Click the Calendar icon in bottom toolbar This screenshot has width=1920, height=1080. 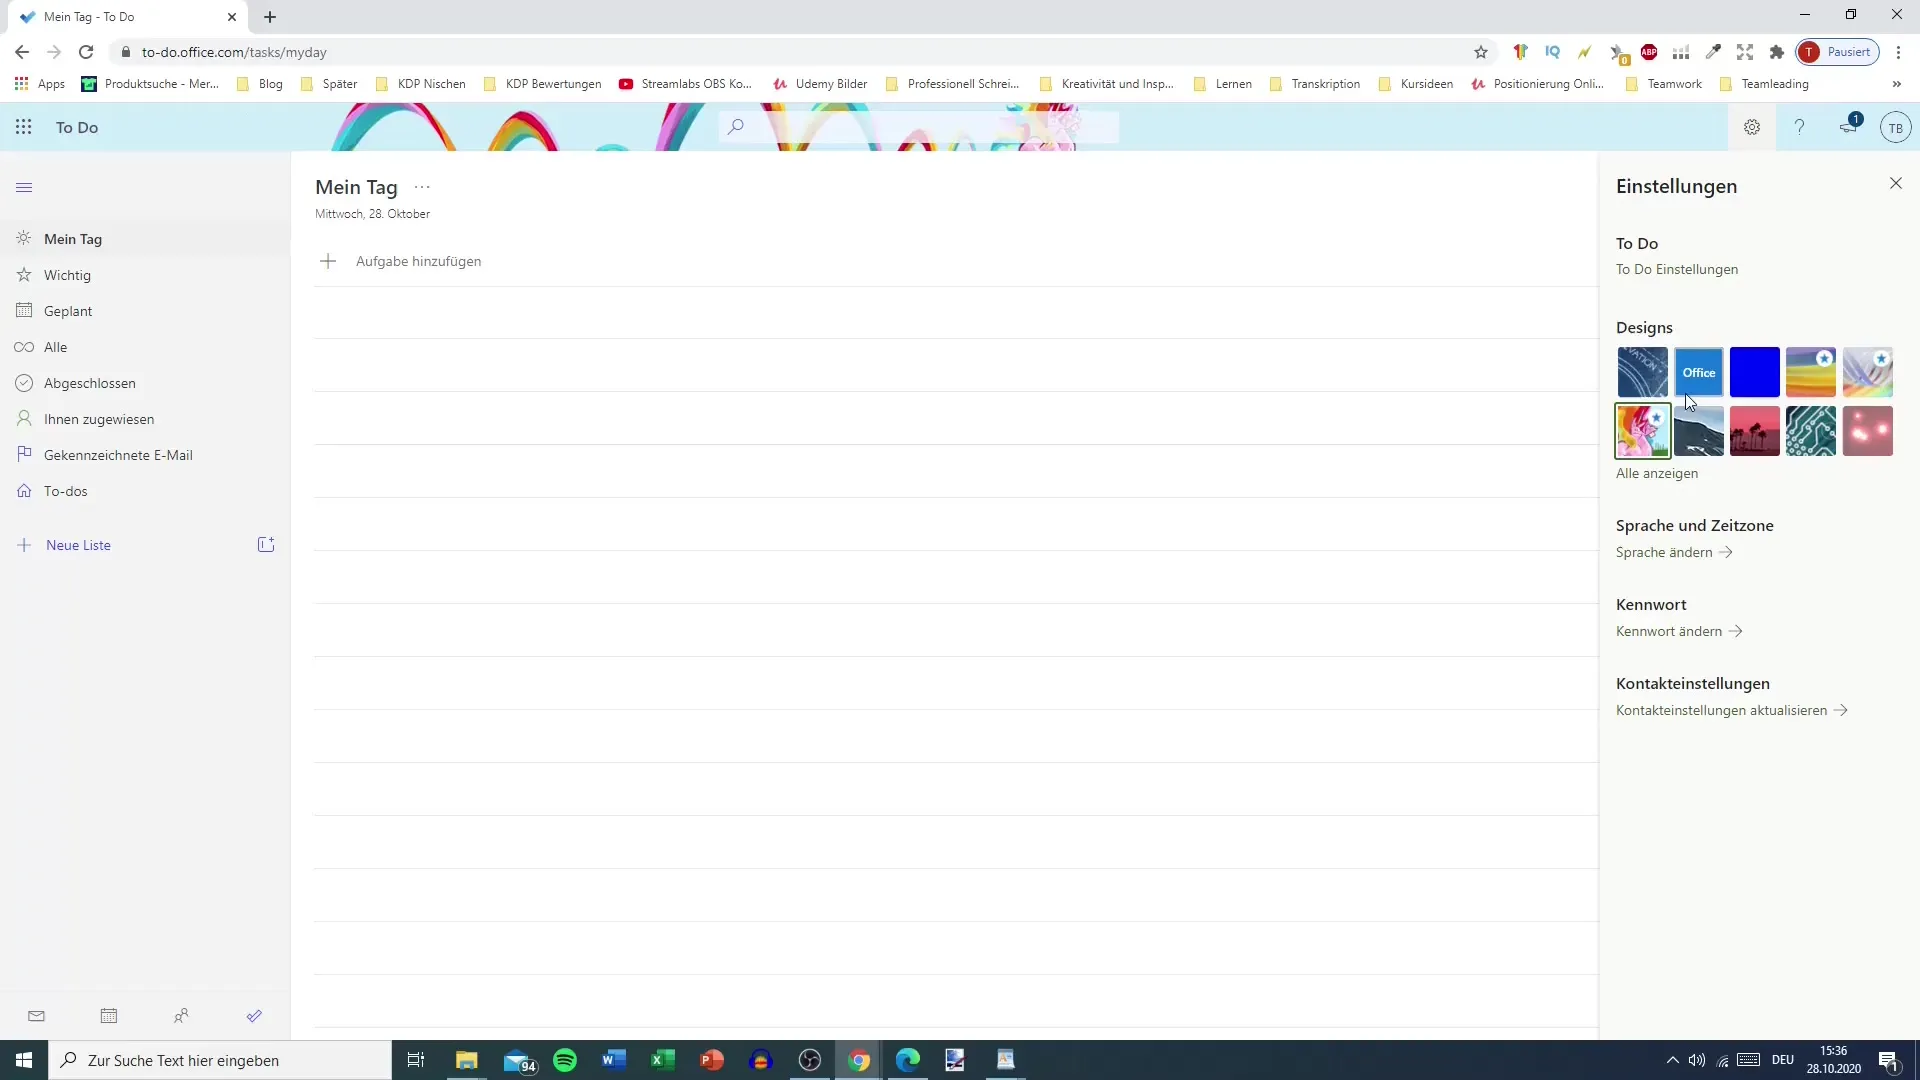point(108,1015)
